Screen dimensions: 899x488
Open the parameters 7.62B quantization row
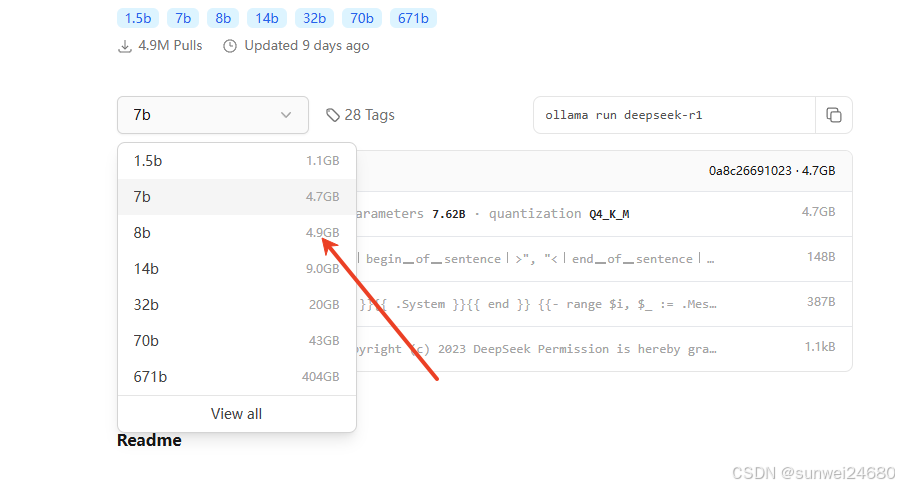(x=604, y=214)
